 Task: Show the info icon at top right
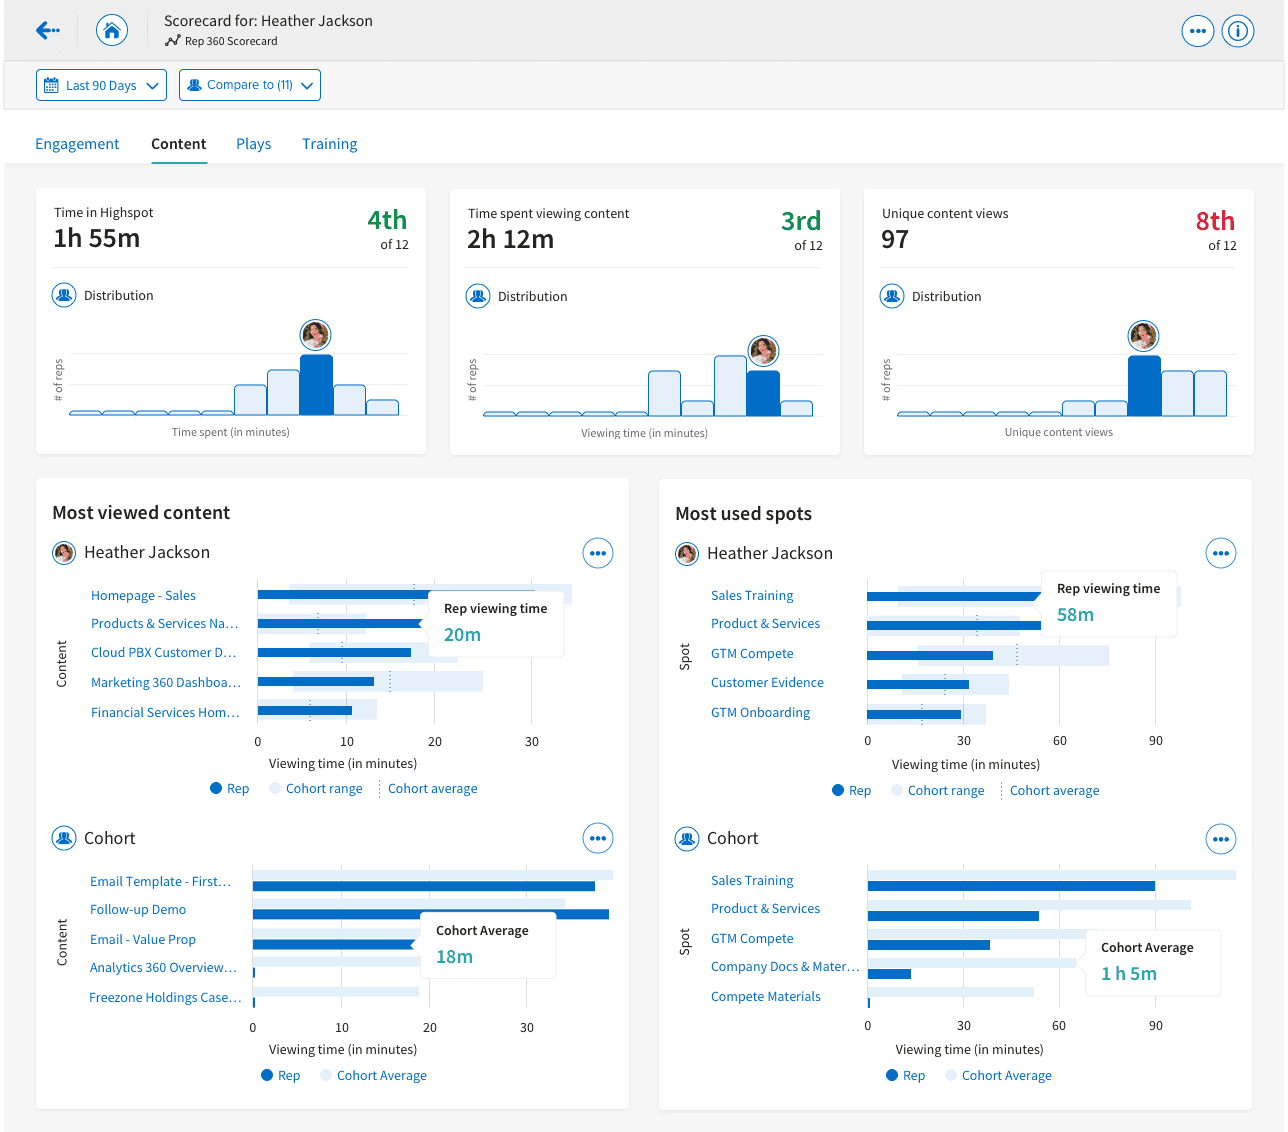coord(1238,31)
